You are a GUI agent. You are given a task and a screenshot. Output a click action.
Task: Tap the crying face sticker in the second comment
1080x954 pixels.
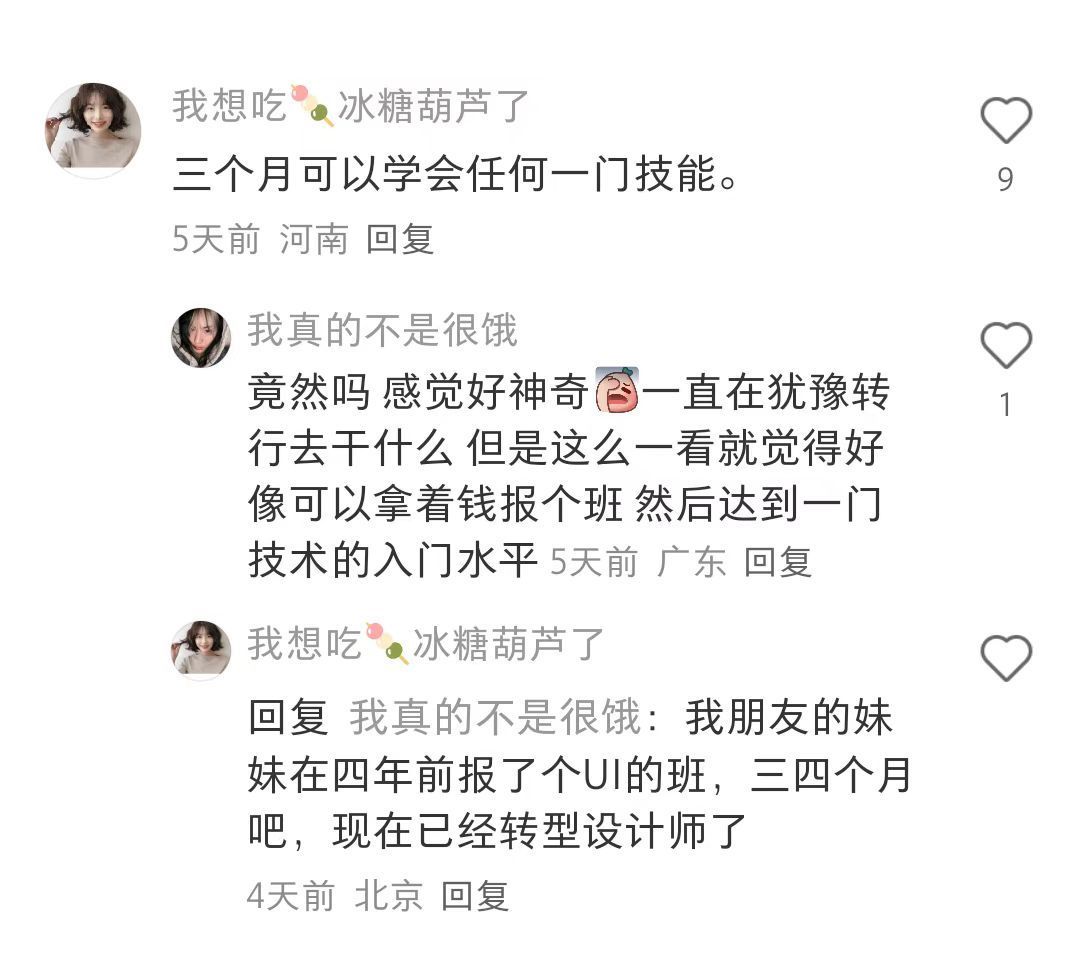[617, 391]
